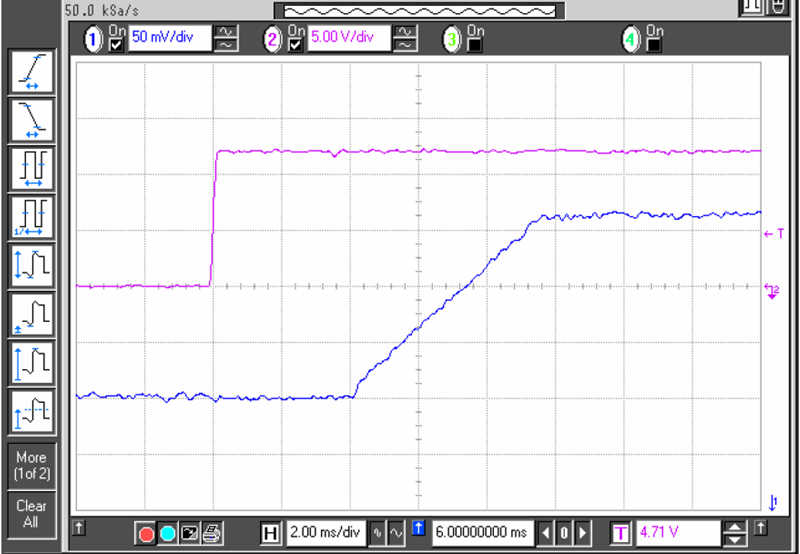Enable channel 3 On checkbox
The image size is (800, 554).
pyautogui.click(x=475, y=45)
